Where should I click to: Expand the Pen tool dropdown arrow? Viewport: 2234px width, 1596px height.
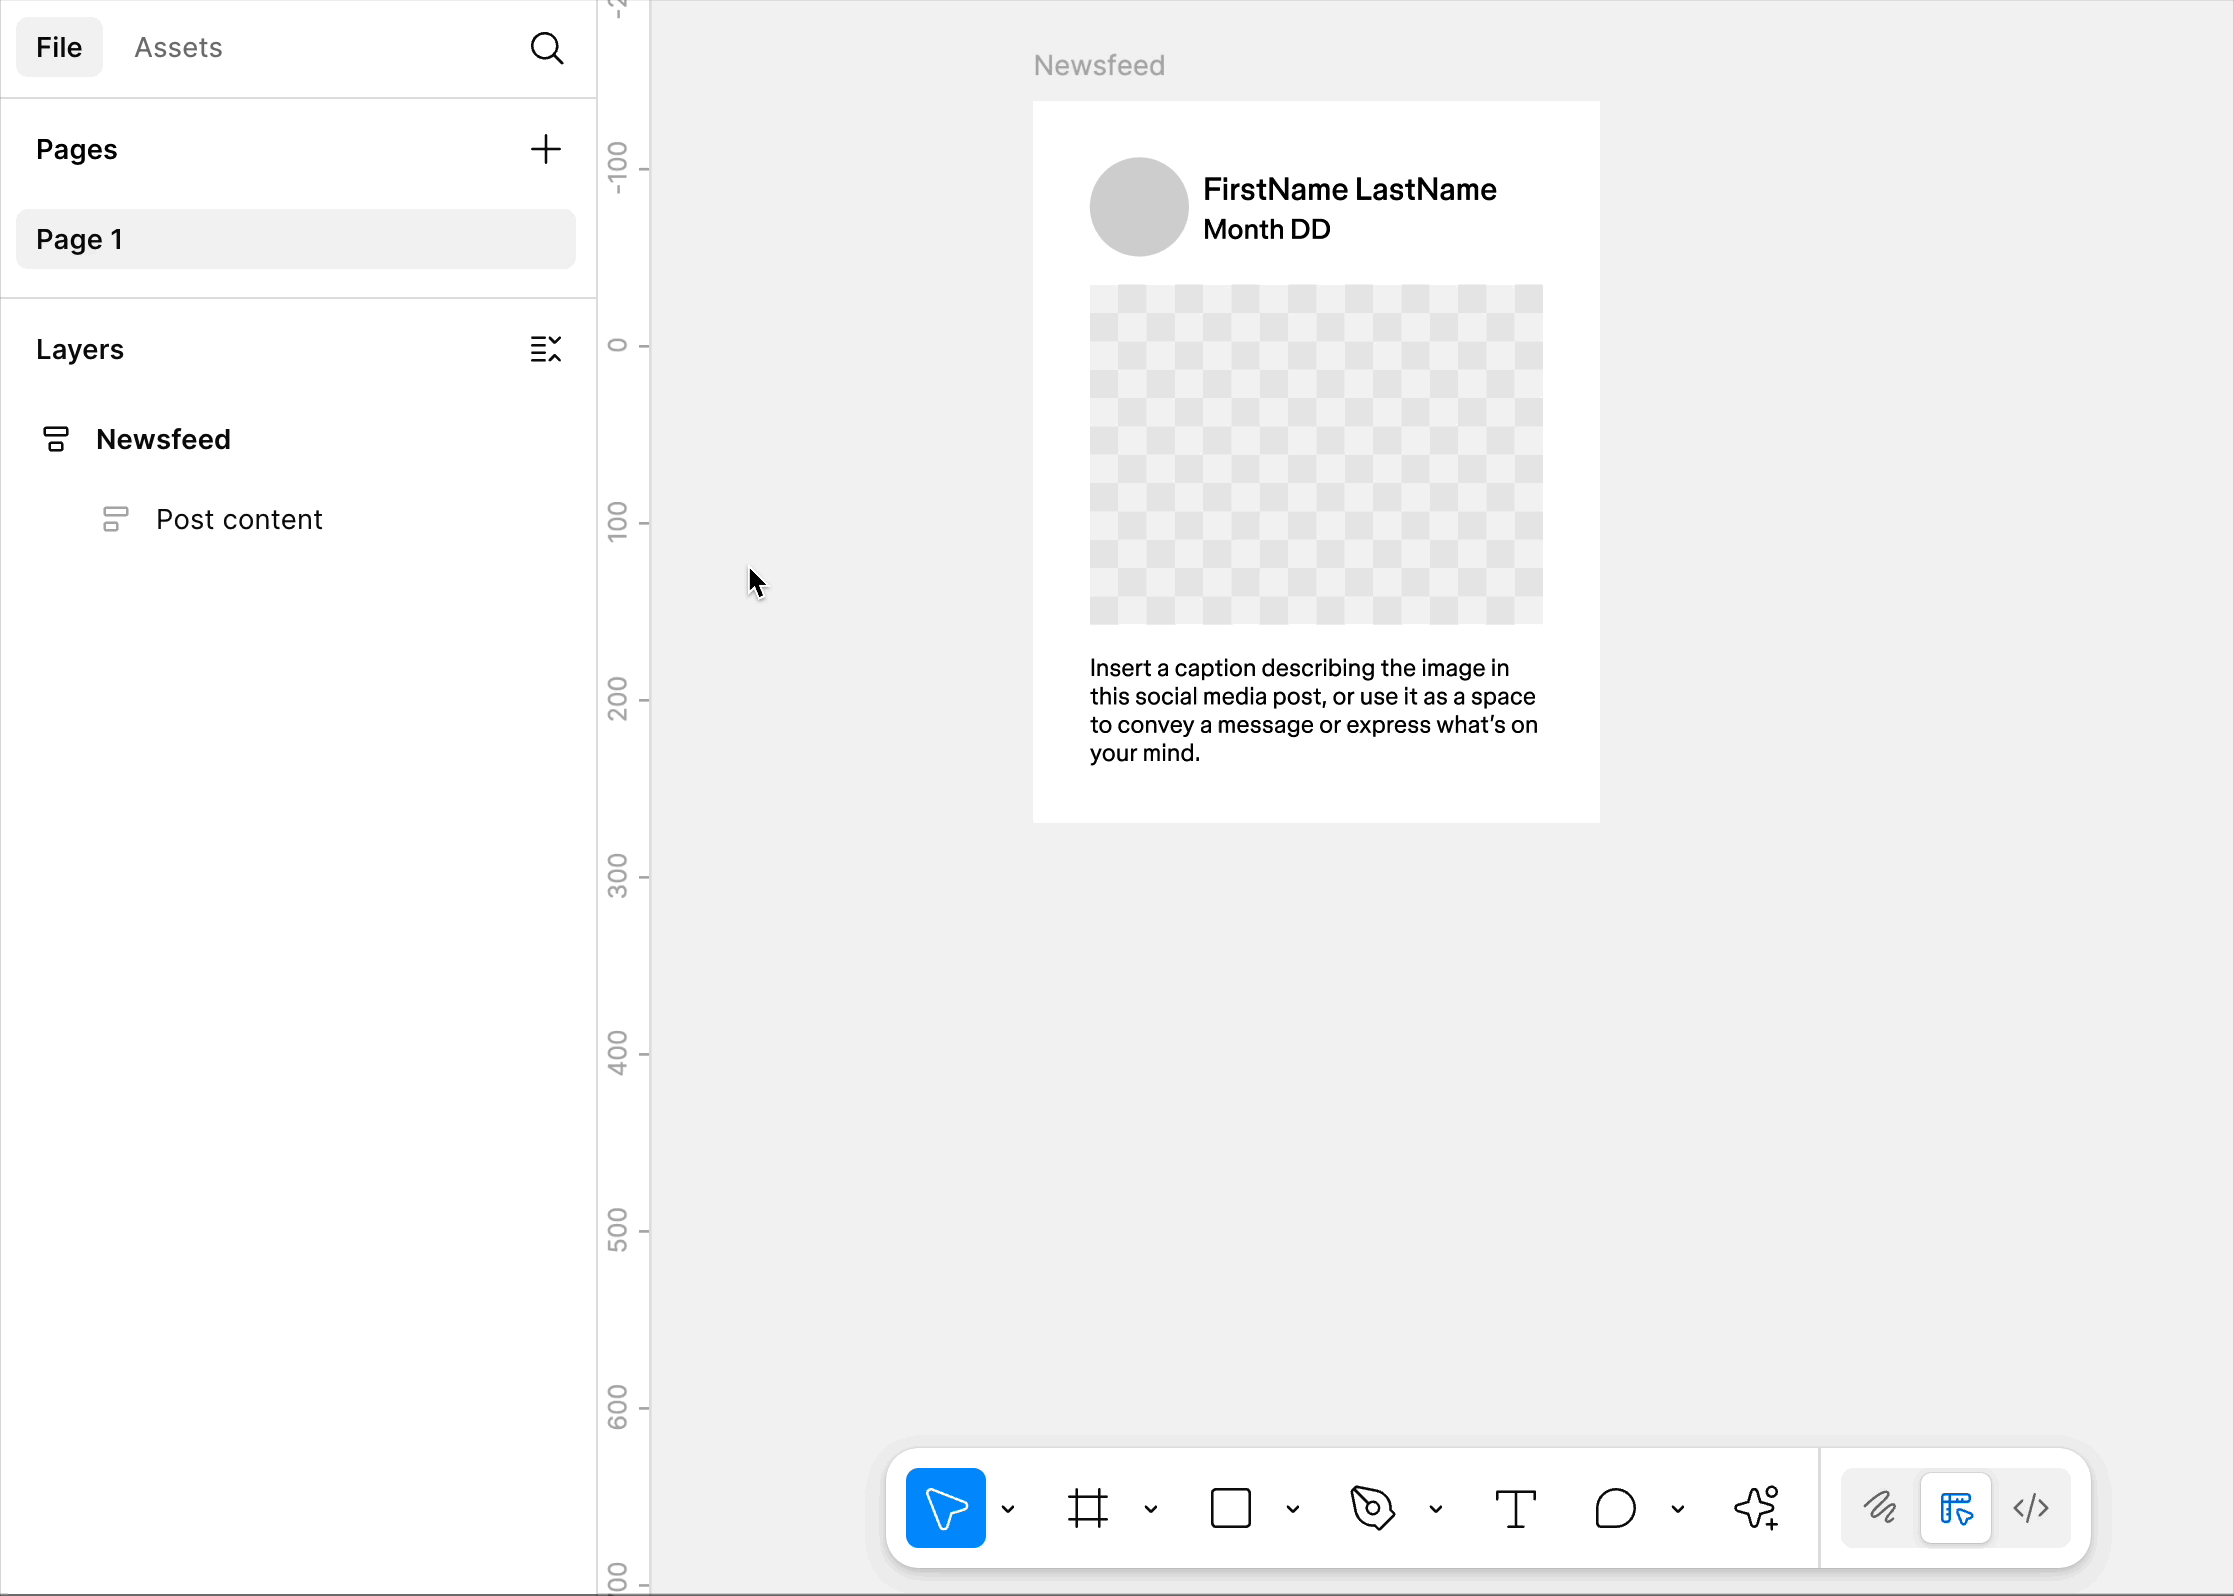tap(1436, 1509)
